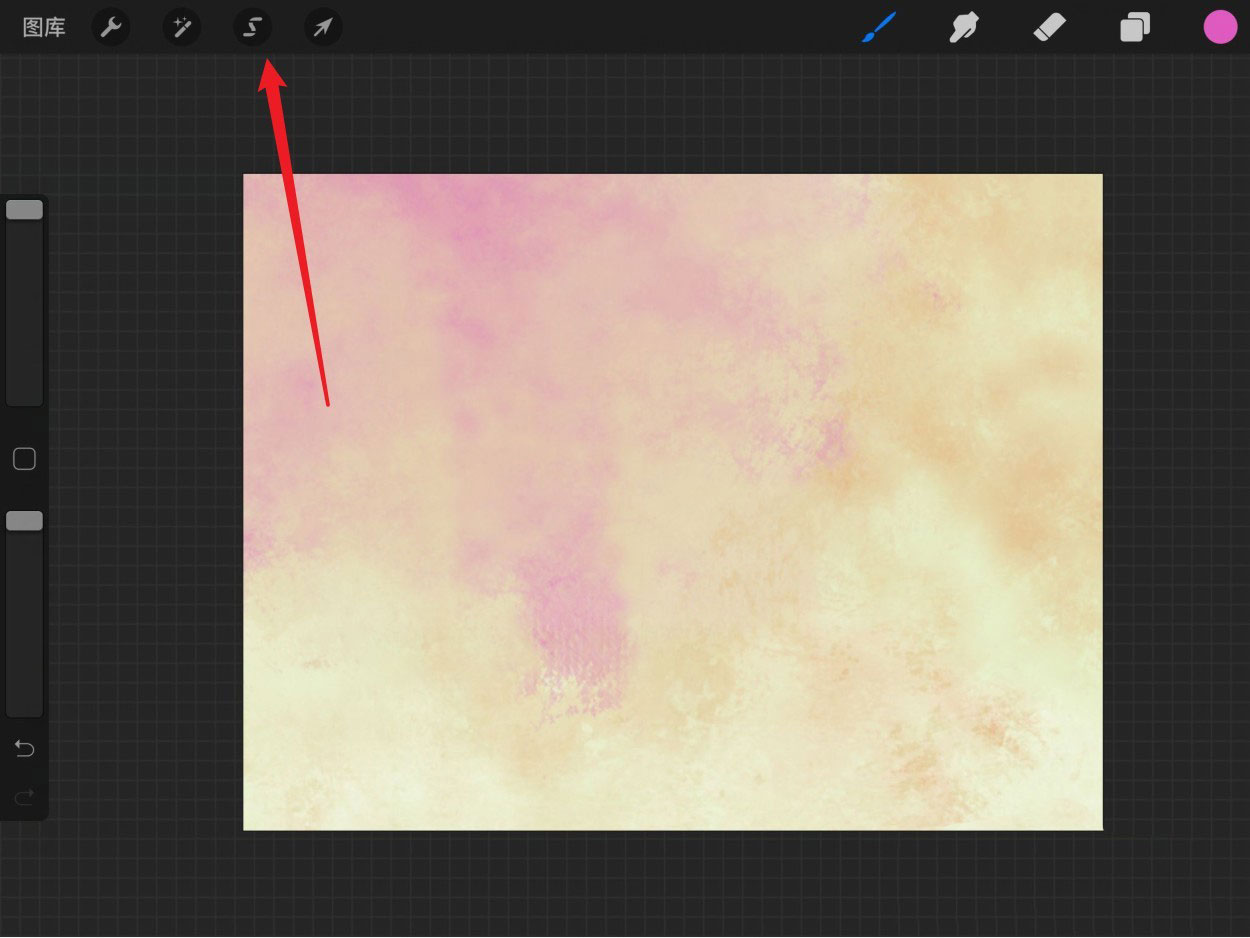Screen dimensions: 1250x938
Task: Activate the Transform arrow tool
Action: [x=323, y=28]
